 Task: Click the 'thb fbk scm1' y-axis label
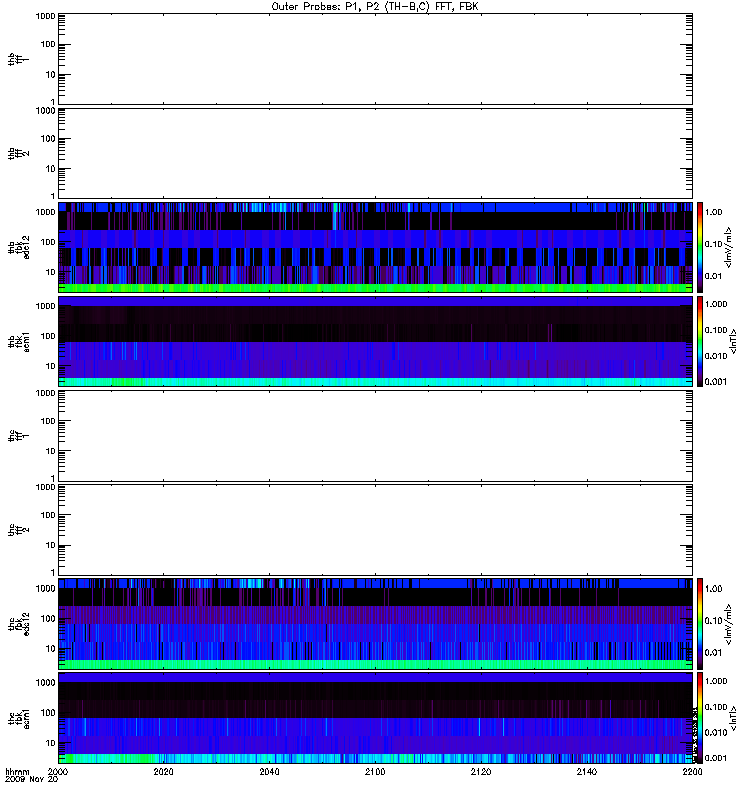point(18,342)
